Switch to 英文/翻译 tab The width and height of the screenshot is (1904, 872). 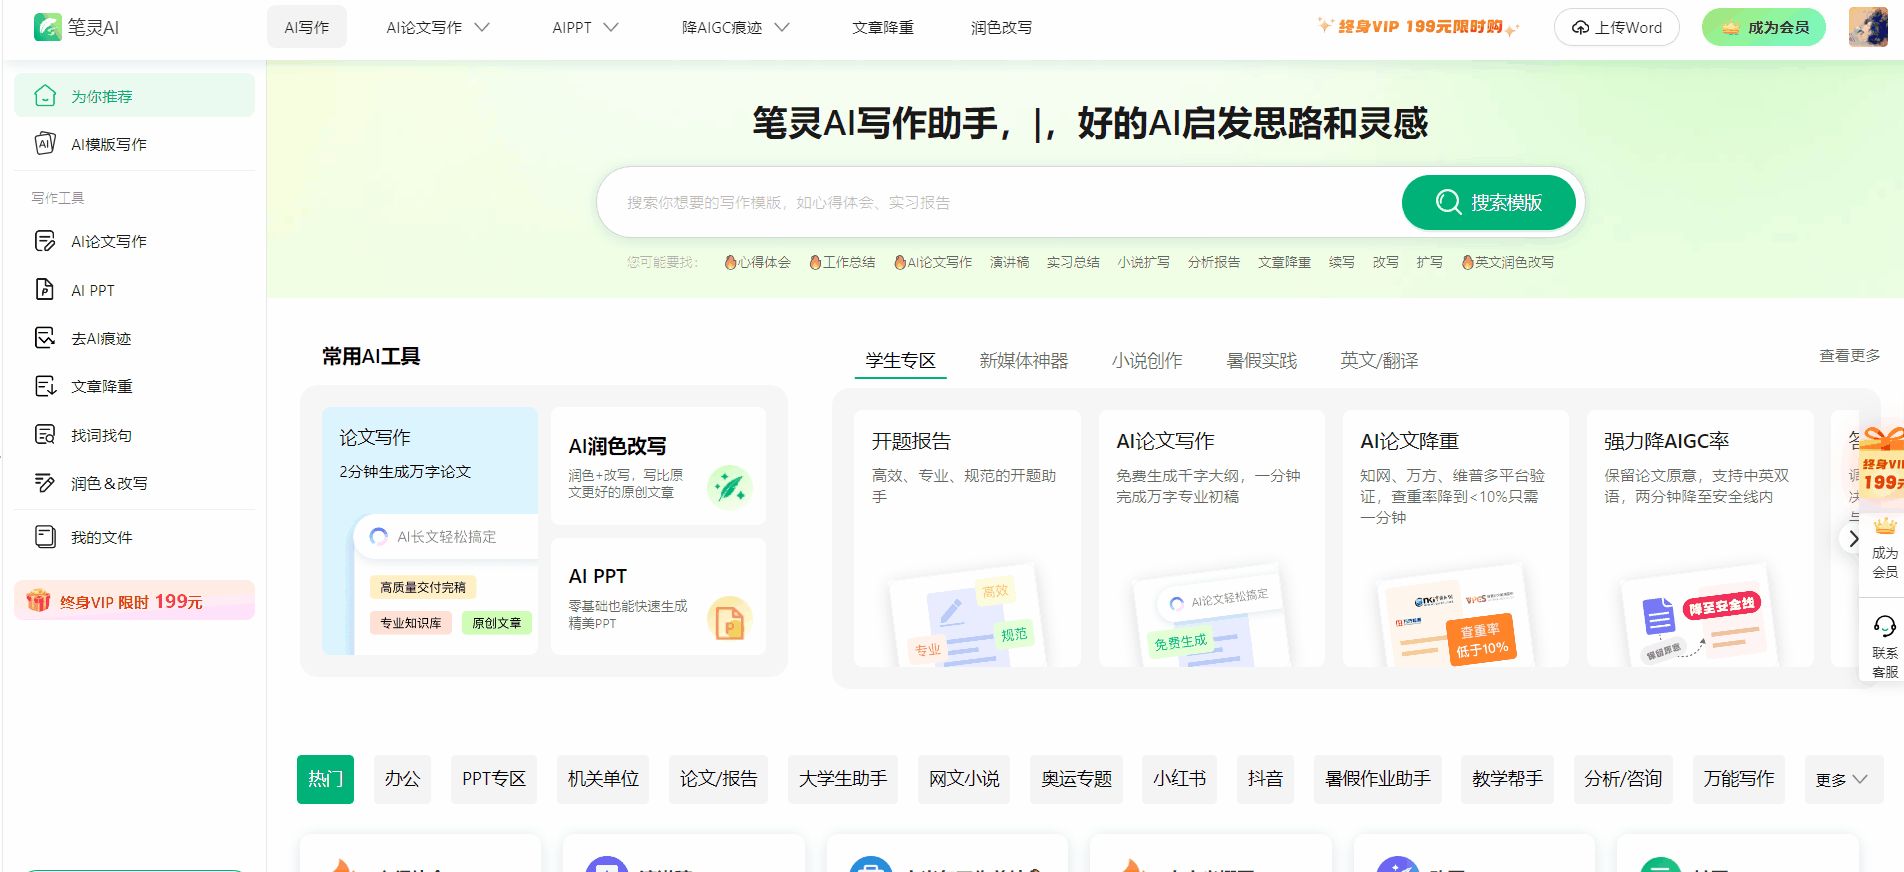tap(1379, 361)
